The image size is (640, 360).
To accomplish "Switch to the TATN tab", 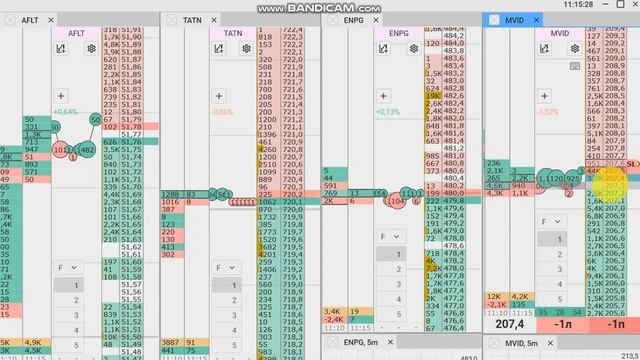I will pos(192,20).
